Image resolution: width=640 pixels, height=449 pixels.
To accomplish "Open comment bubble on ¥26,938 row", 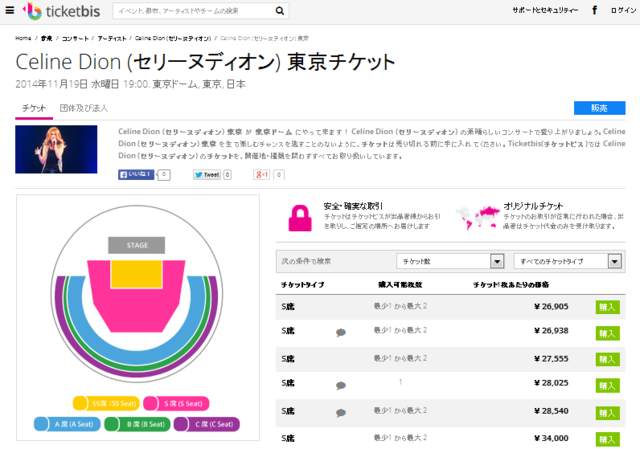I will (341, 333).
